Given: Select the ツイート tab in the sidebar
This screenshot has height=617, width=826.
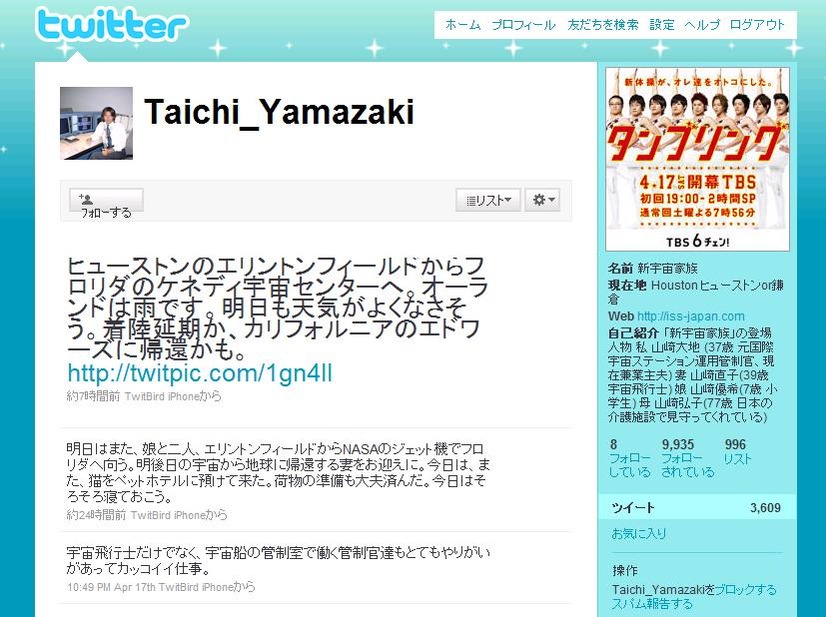Looking at the screenshot, I should 697,507.
